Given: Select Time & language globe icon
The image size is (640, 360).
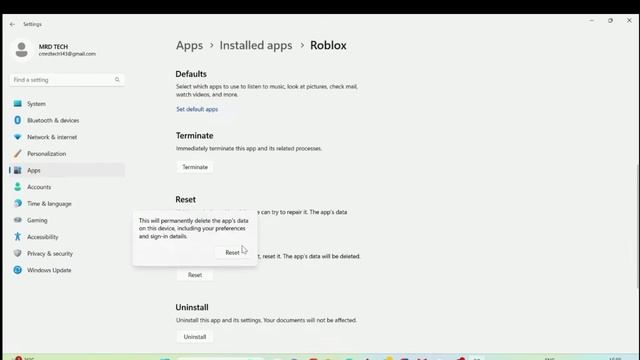Looking at the screenshot, I should (18, 204).
